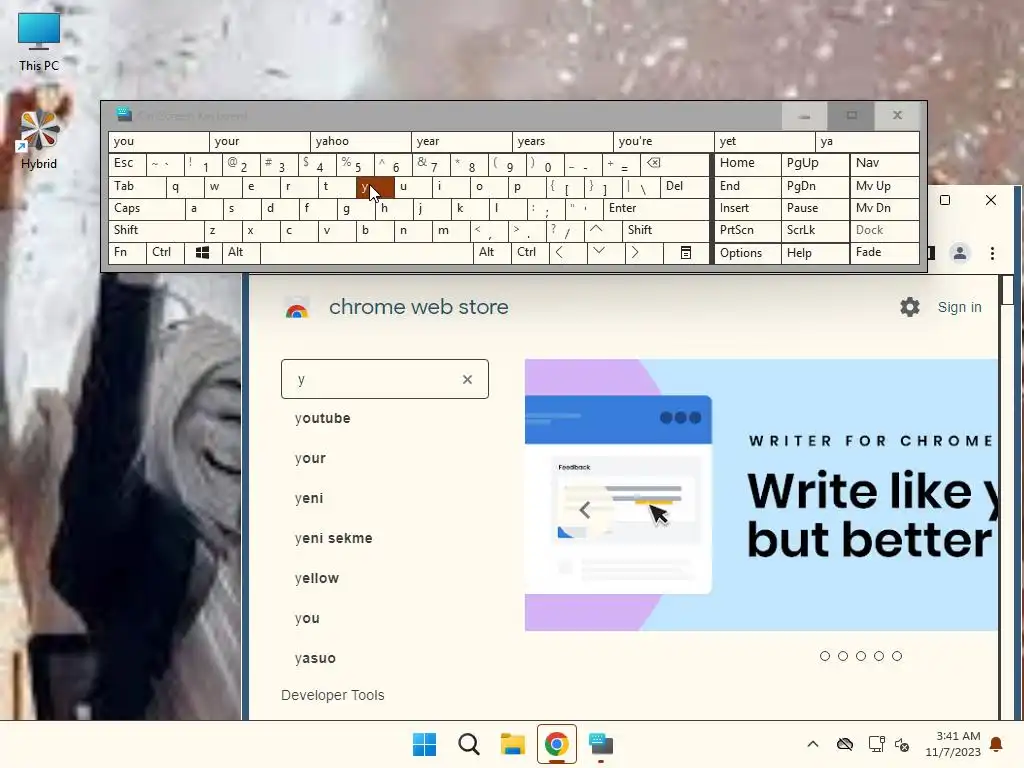
Task: Tap the Esc key
Action: tap(127, 163)
